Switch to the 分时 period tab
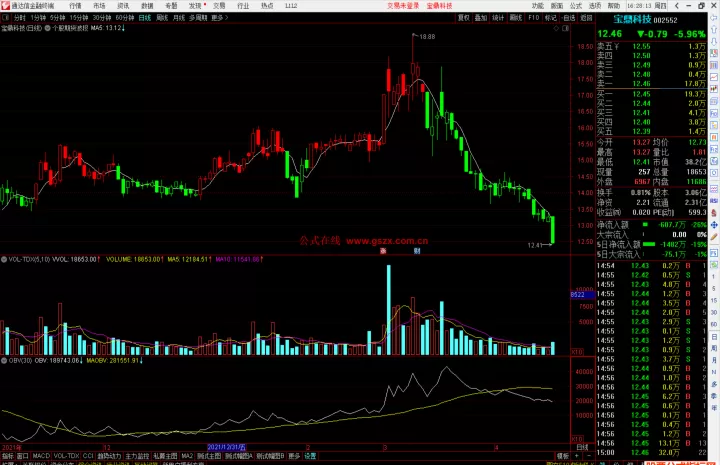The height and width of the screenshot is (465, 720). (x=20, y=17)
